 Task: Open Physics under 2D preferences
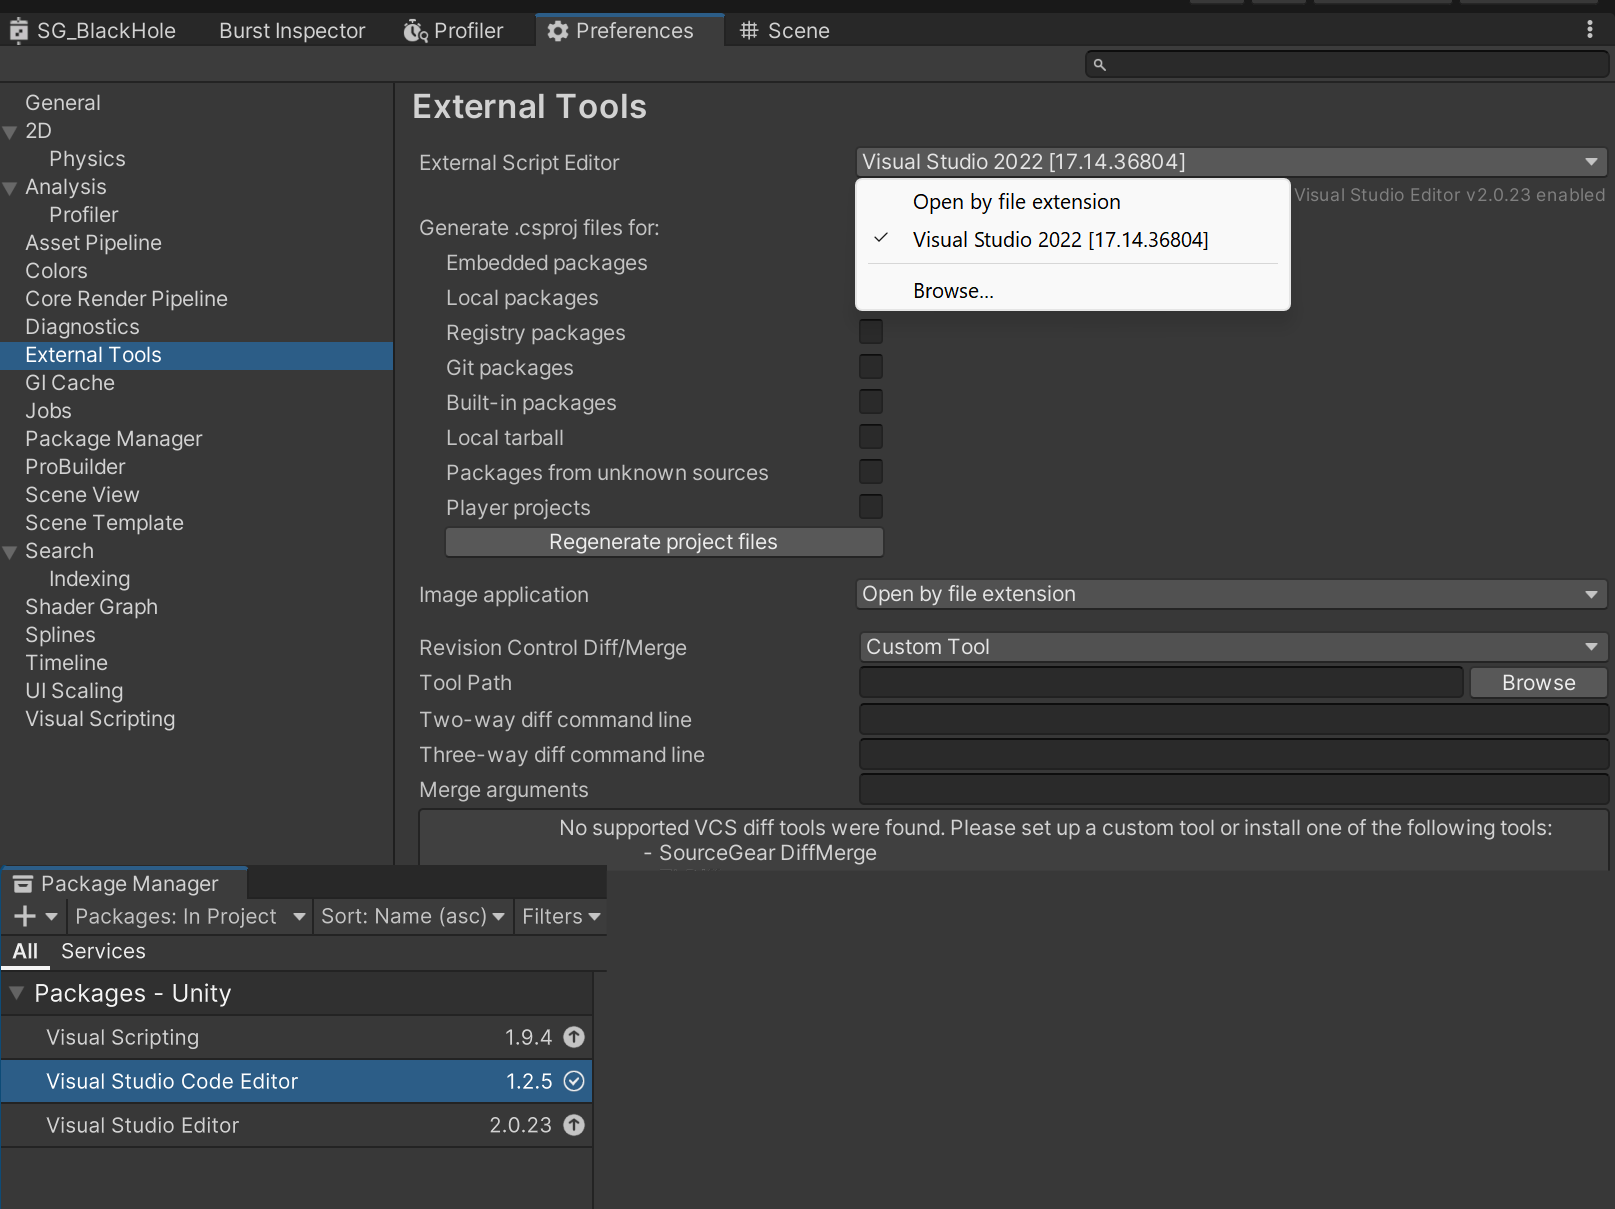196,159
